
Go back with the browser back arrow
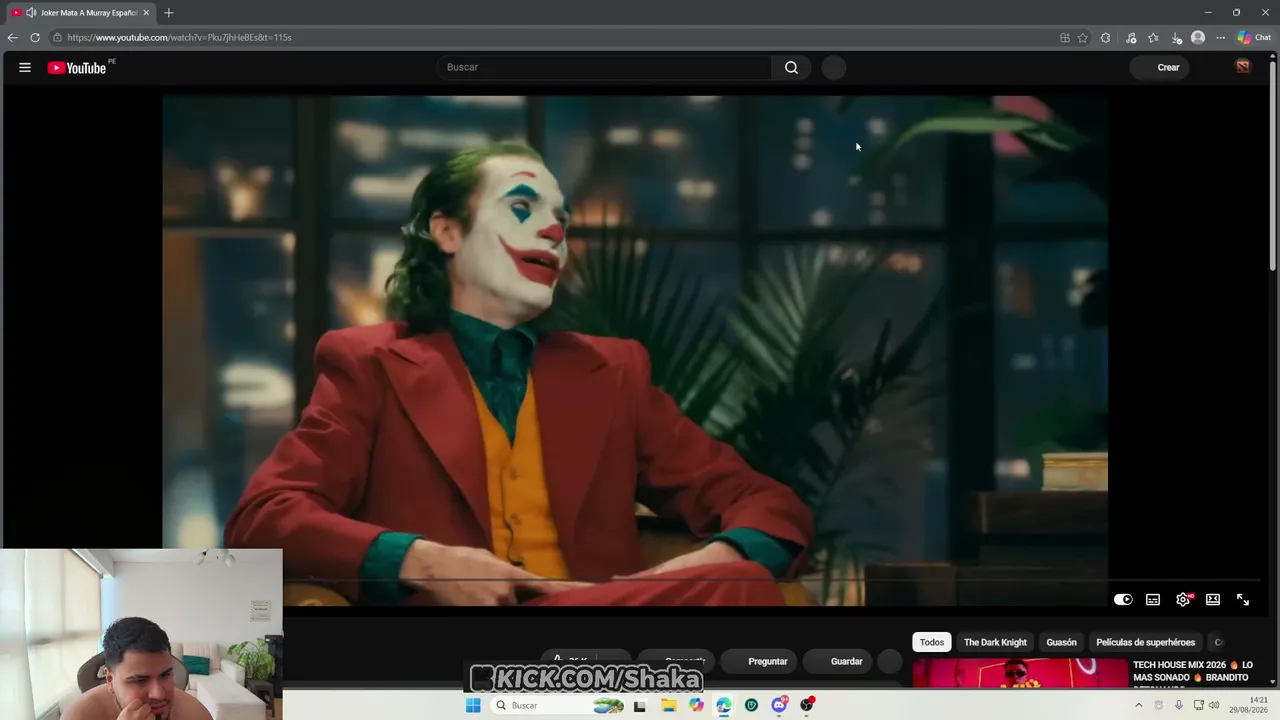pyautogui.click(x=12, y=38)
